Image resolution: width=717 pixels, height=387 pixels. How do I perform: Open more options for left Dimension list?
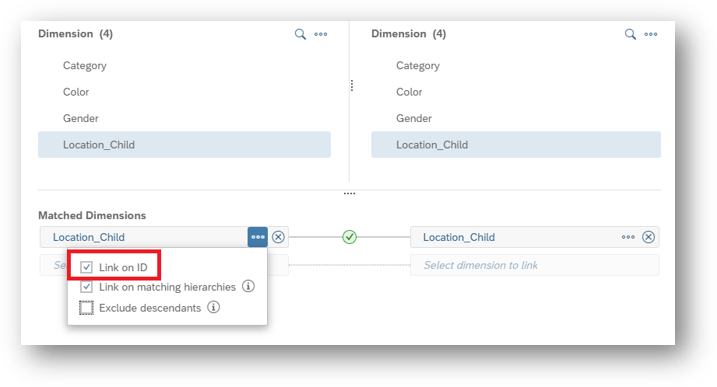click(x=321, y=34)
